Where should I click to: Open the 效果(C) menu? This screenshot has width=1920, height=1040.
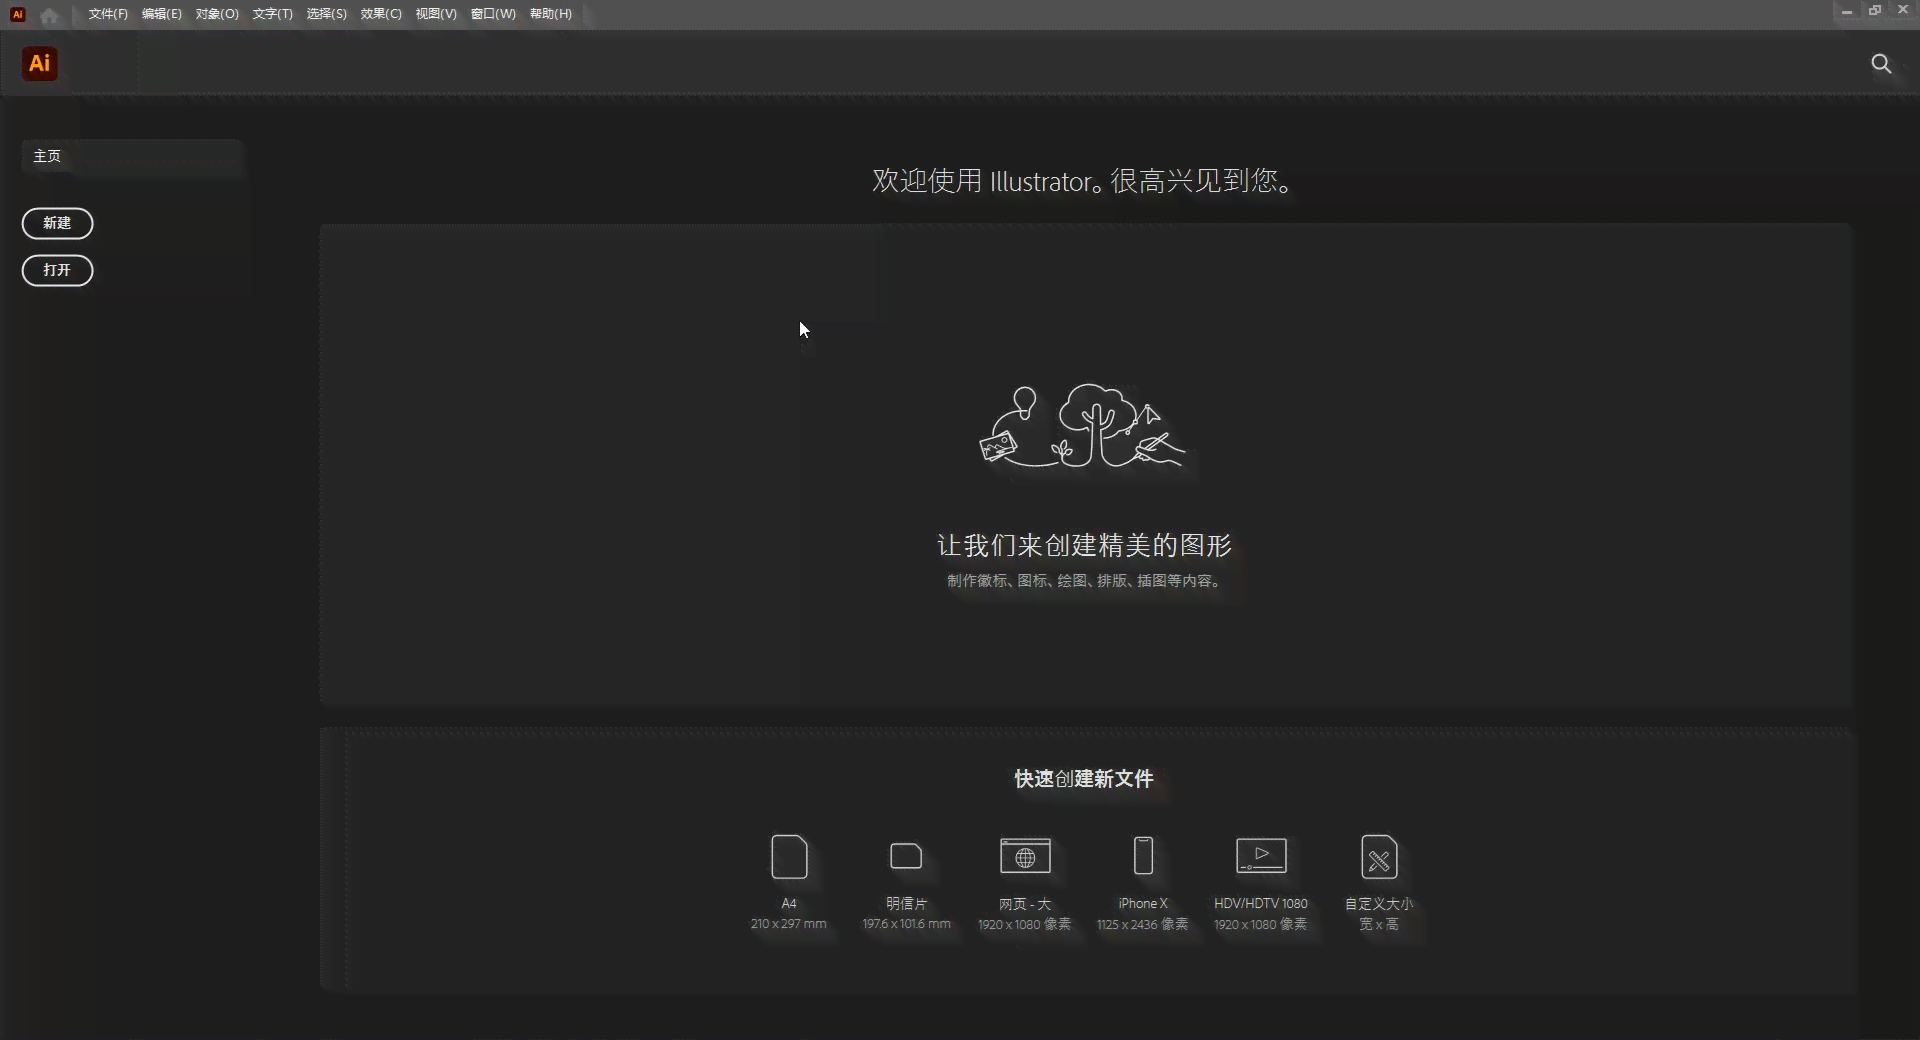[381, 14]
